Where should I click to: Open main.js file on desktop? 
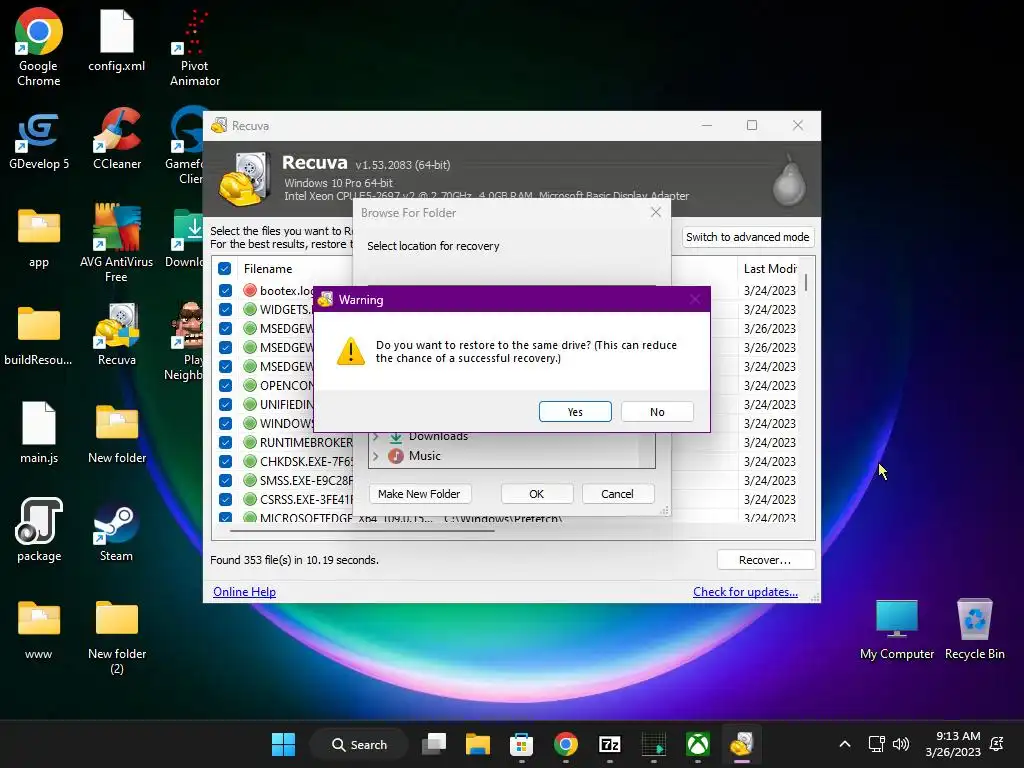39,432
